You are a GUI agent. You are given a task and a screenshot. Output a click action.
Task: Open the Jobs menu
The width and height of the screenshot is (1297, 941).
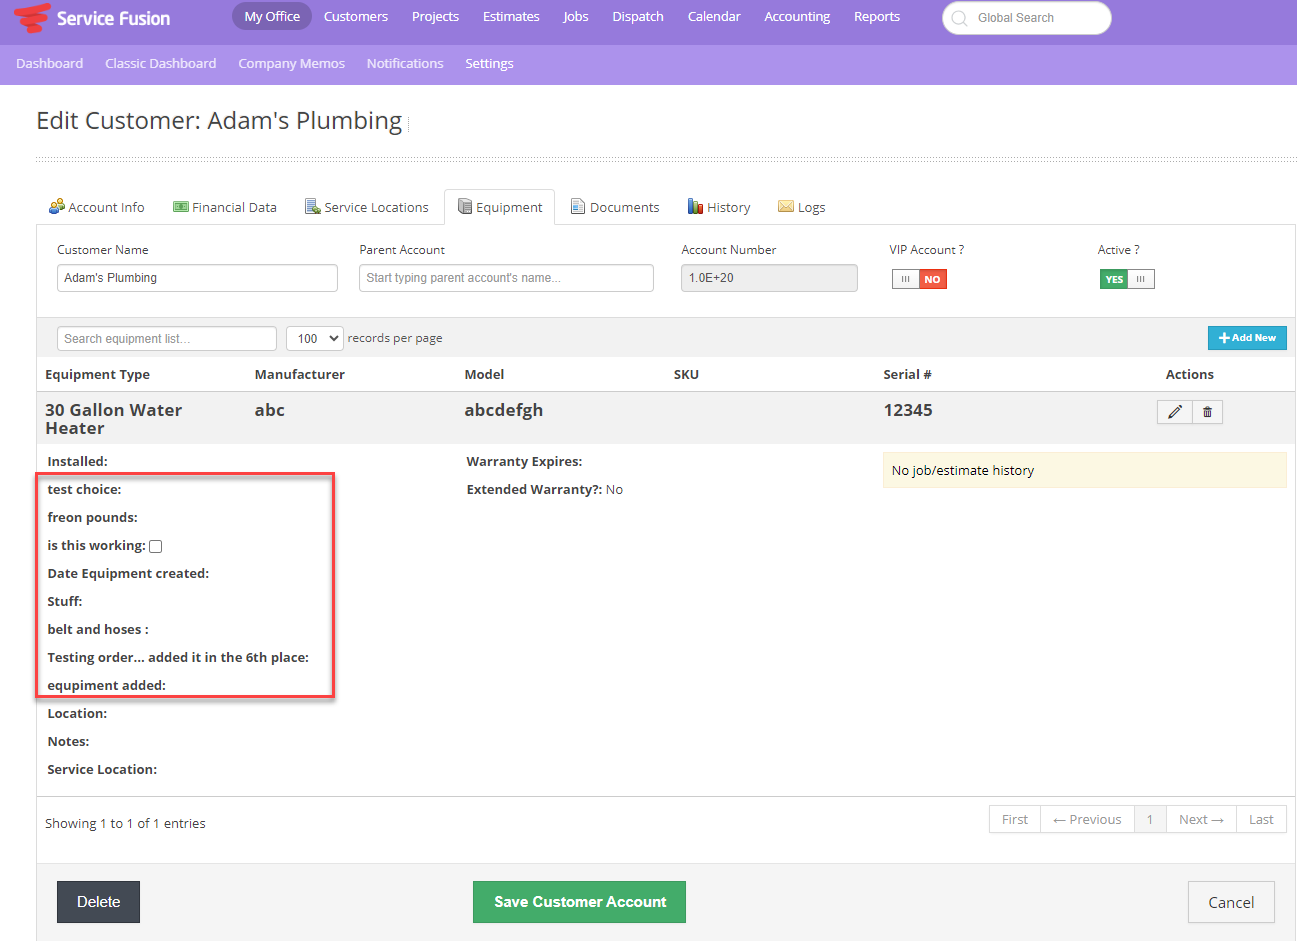pyautogui.click(x=576, y=16)
